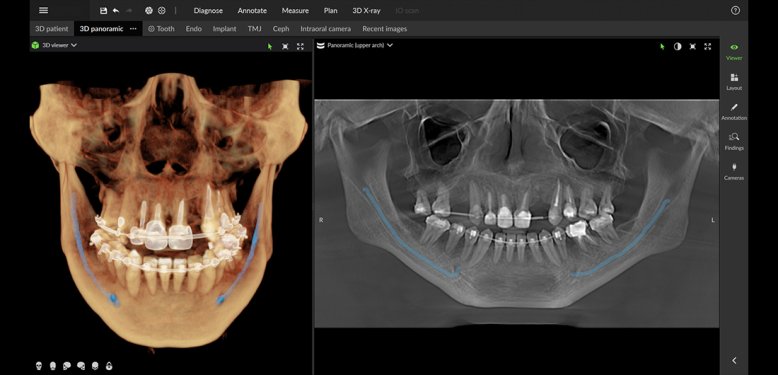Activate pointer tool in the Panoramic view
Screen dimensions: 778x375
662,46
